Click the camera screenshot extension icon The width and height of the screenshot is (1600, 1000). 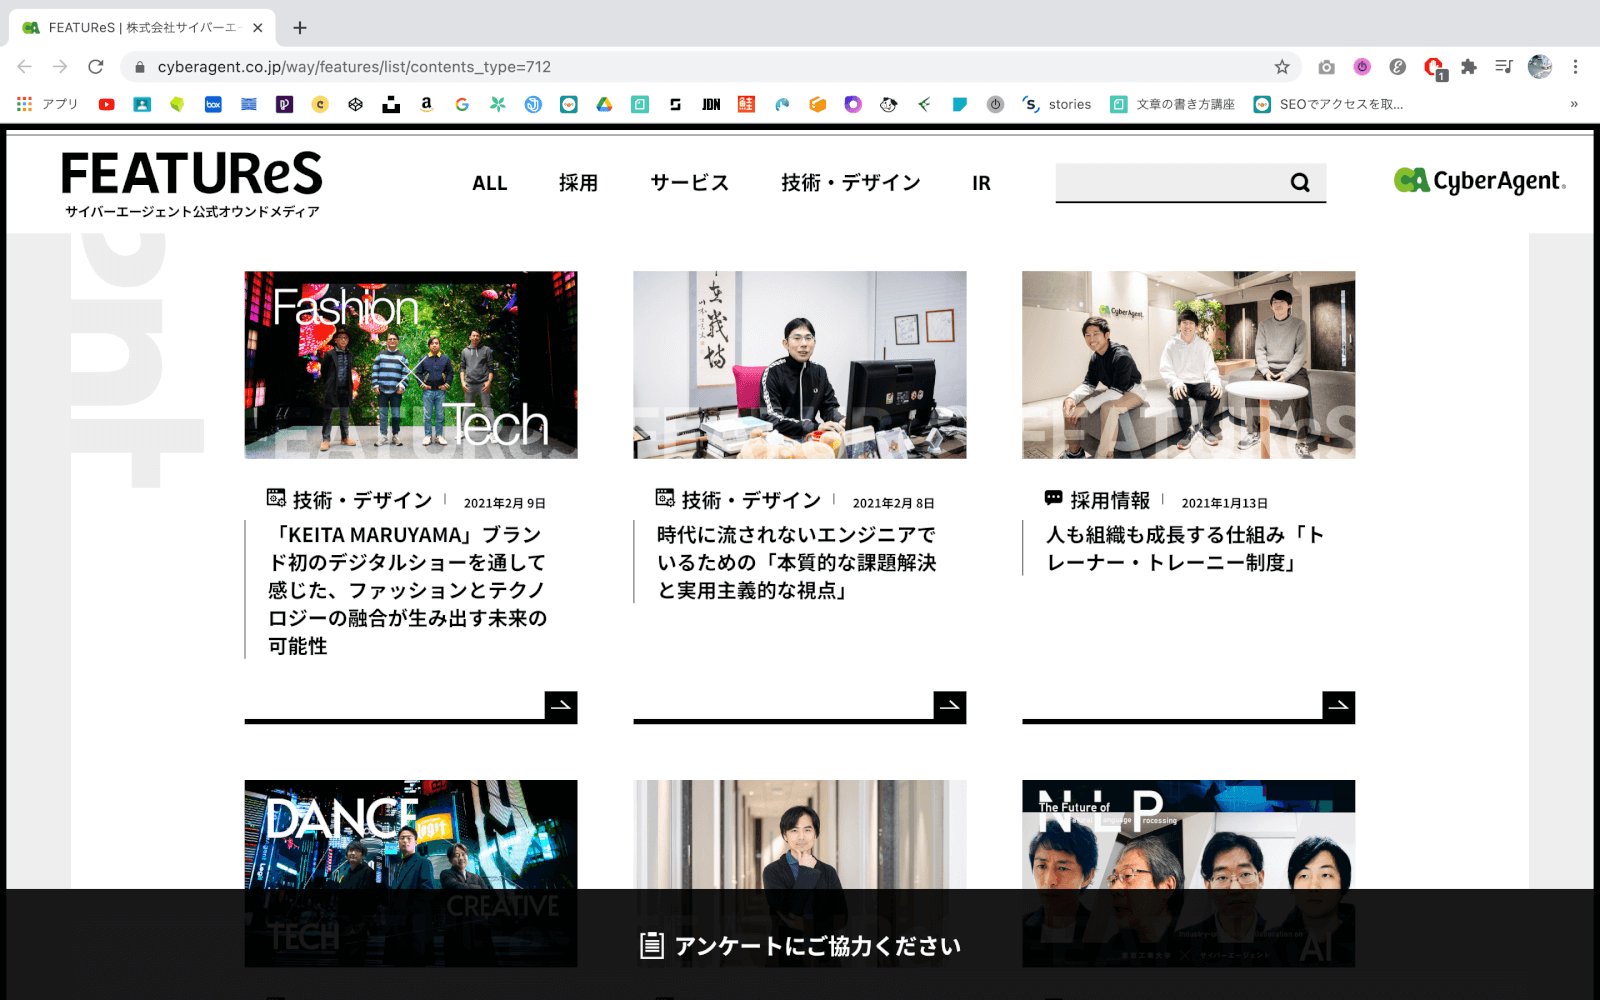[x=1326, y=67]
